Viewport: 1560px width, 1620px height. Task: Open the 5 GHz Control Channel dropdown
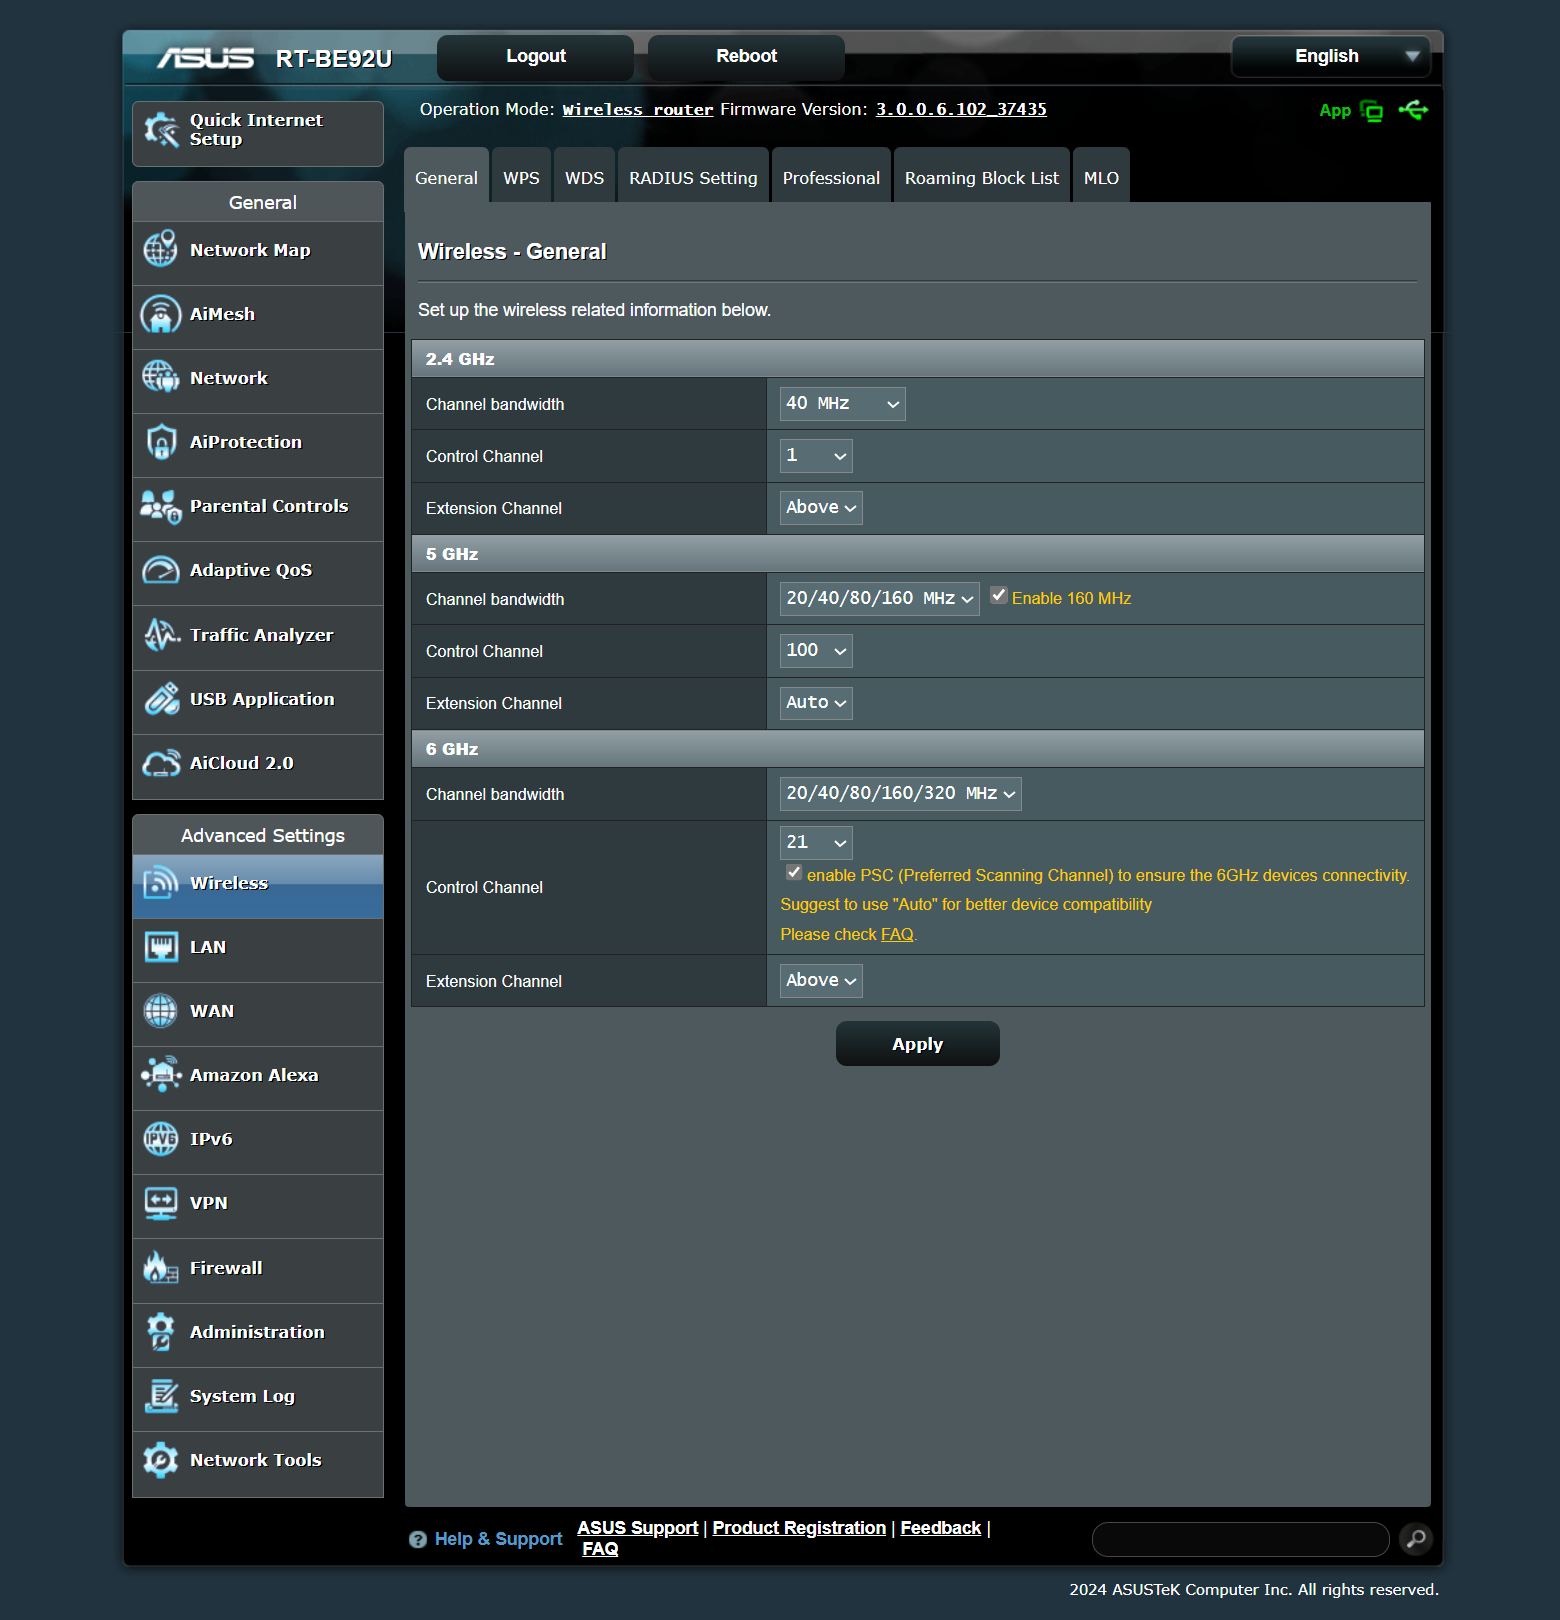tap(817, 651)
